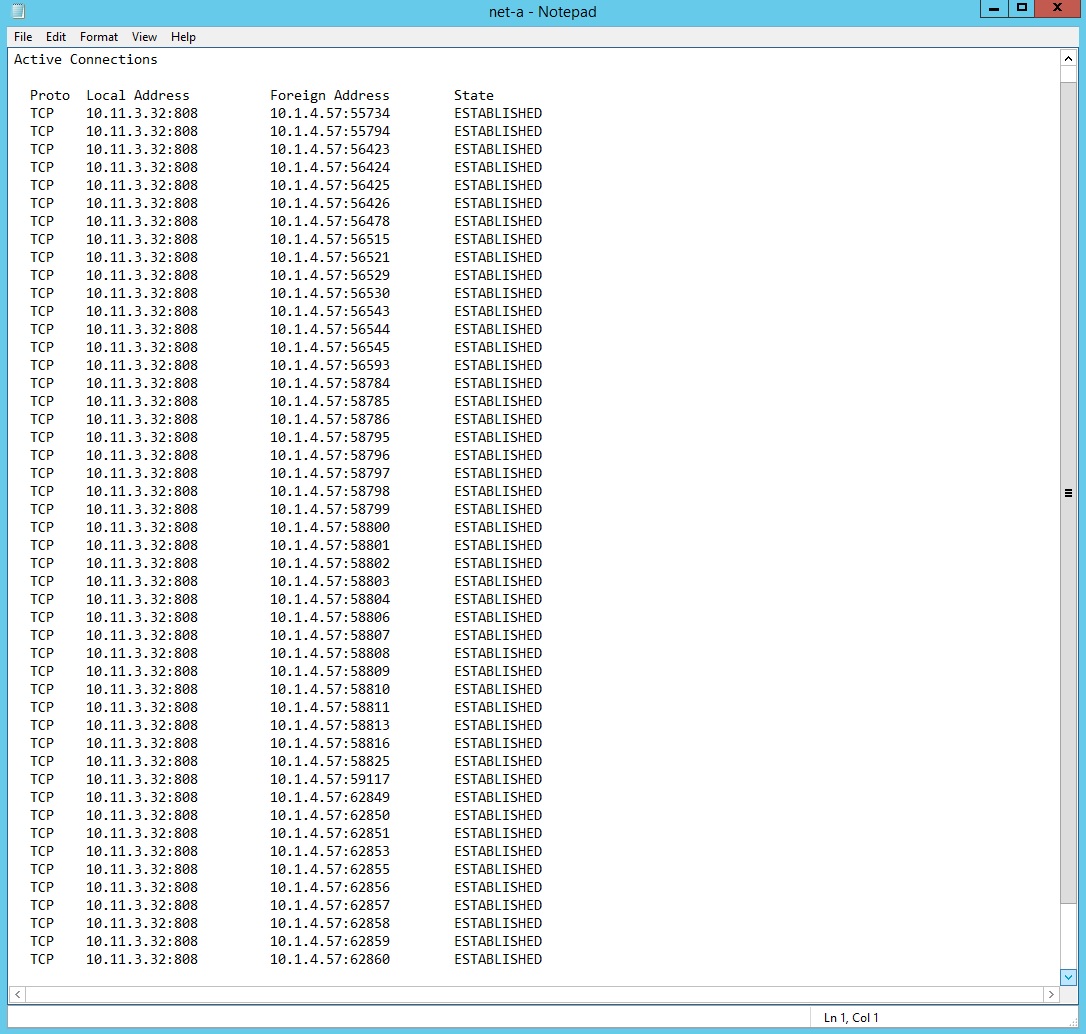Click foreign address 10.1.4.57:58801
The width and height of the screenshot is (1086, 1034).
click(x=330, y=546)
